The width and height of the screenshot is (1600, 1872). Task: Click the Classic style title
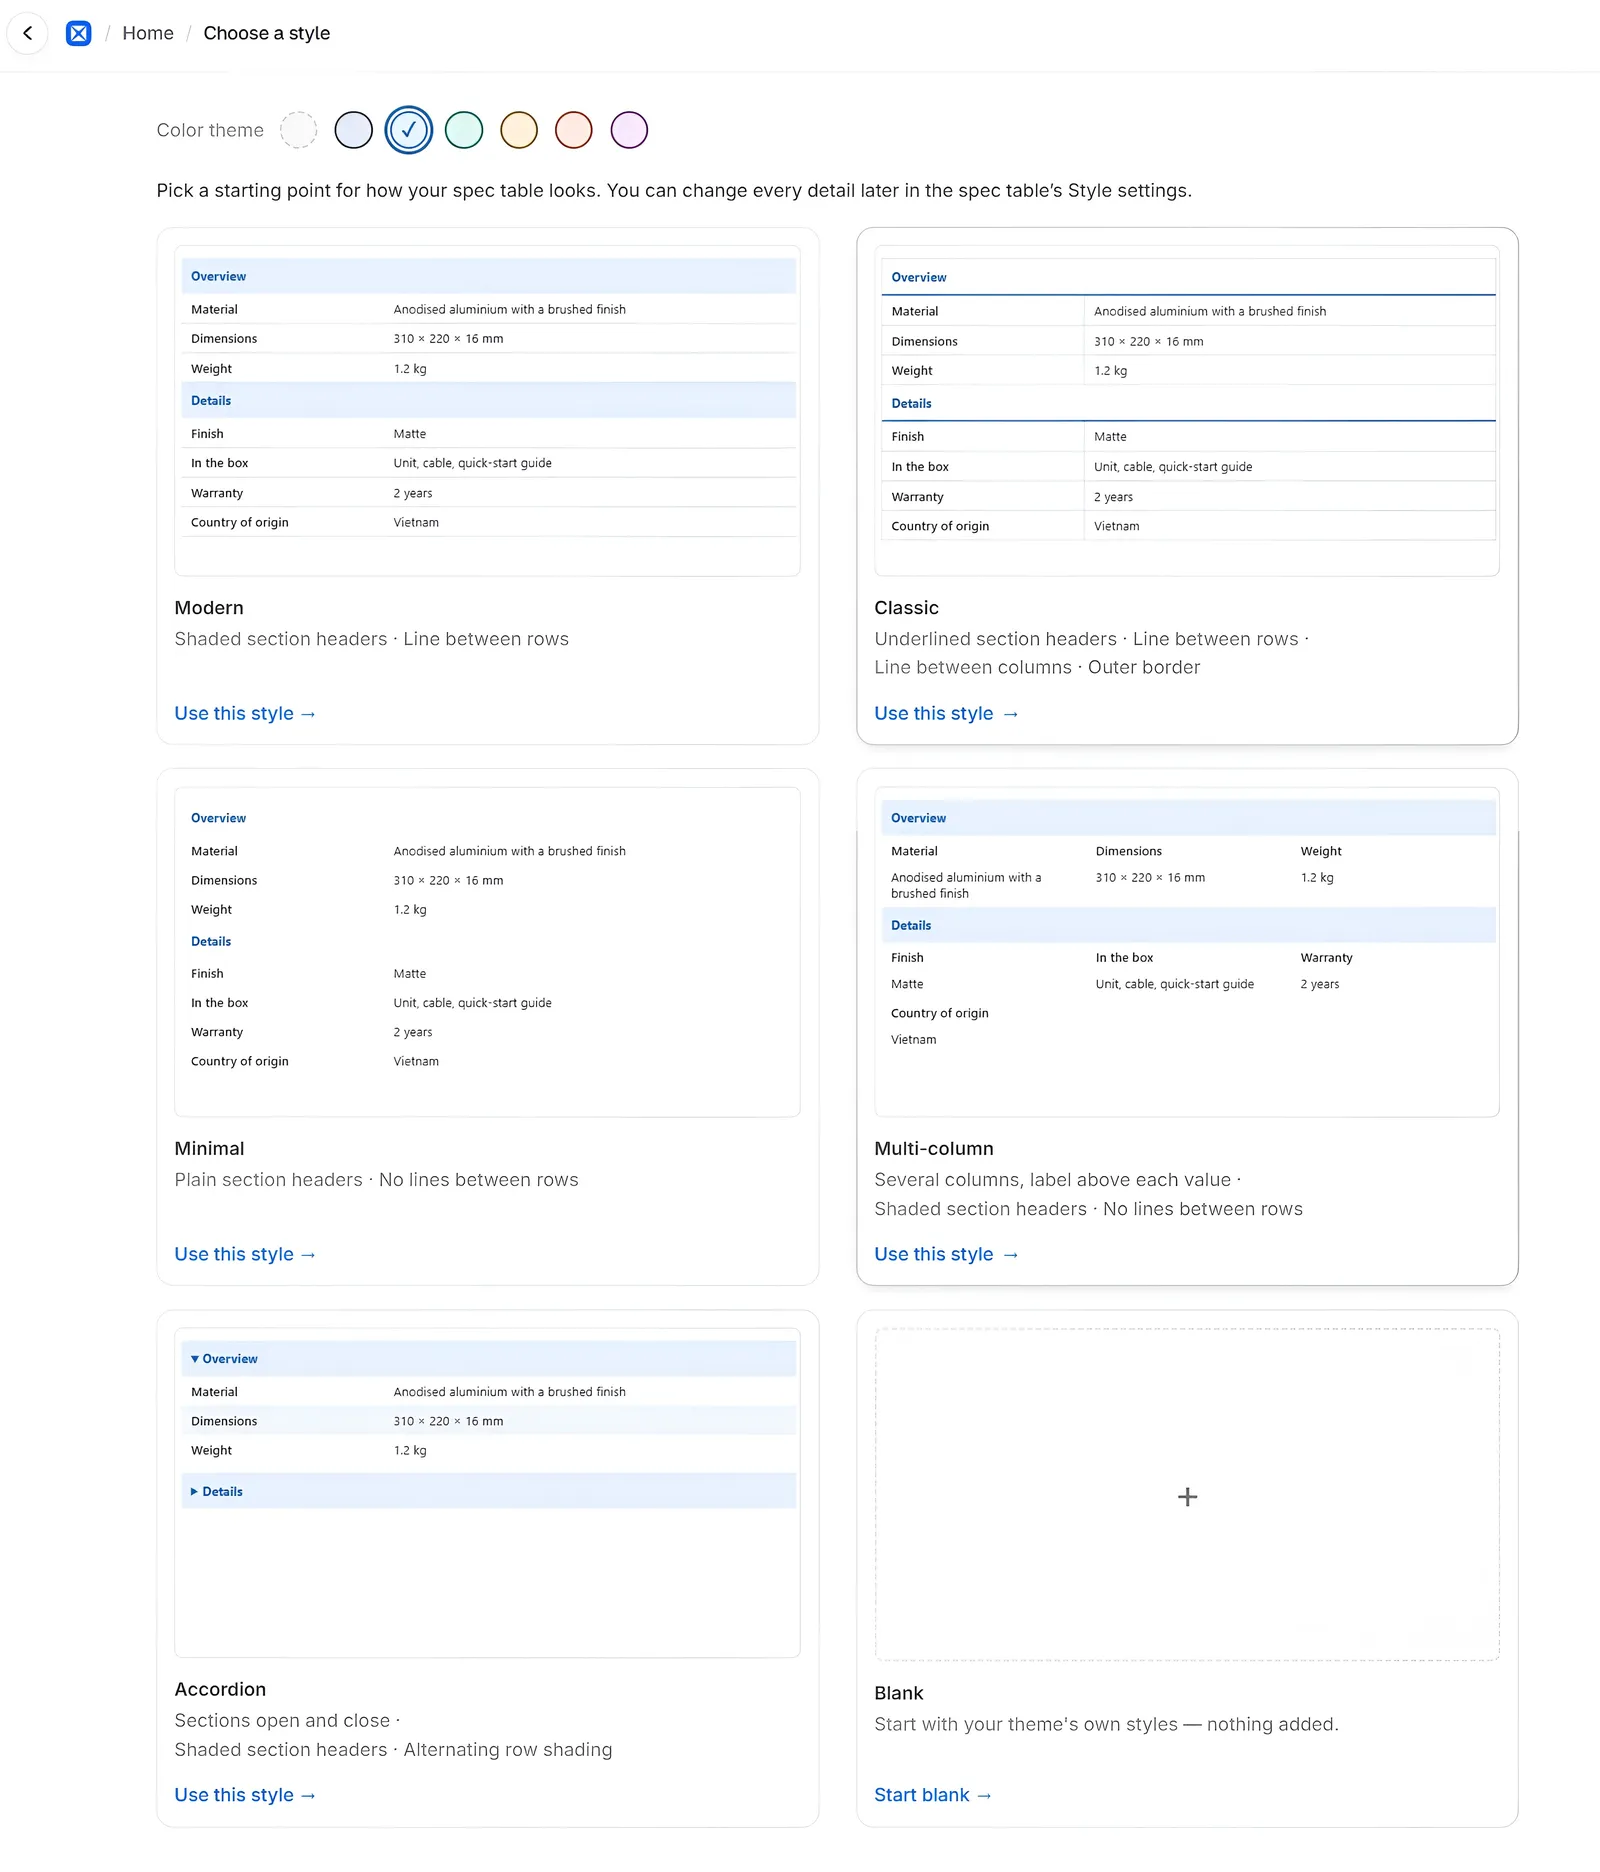coord(907,608)
